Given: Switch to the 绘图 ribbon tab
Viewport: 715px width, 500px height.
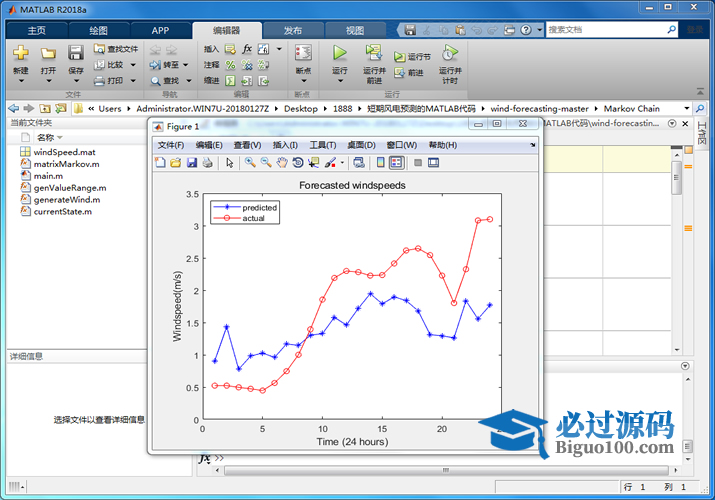Looking at the screenshot, I should [98, 30].
